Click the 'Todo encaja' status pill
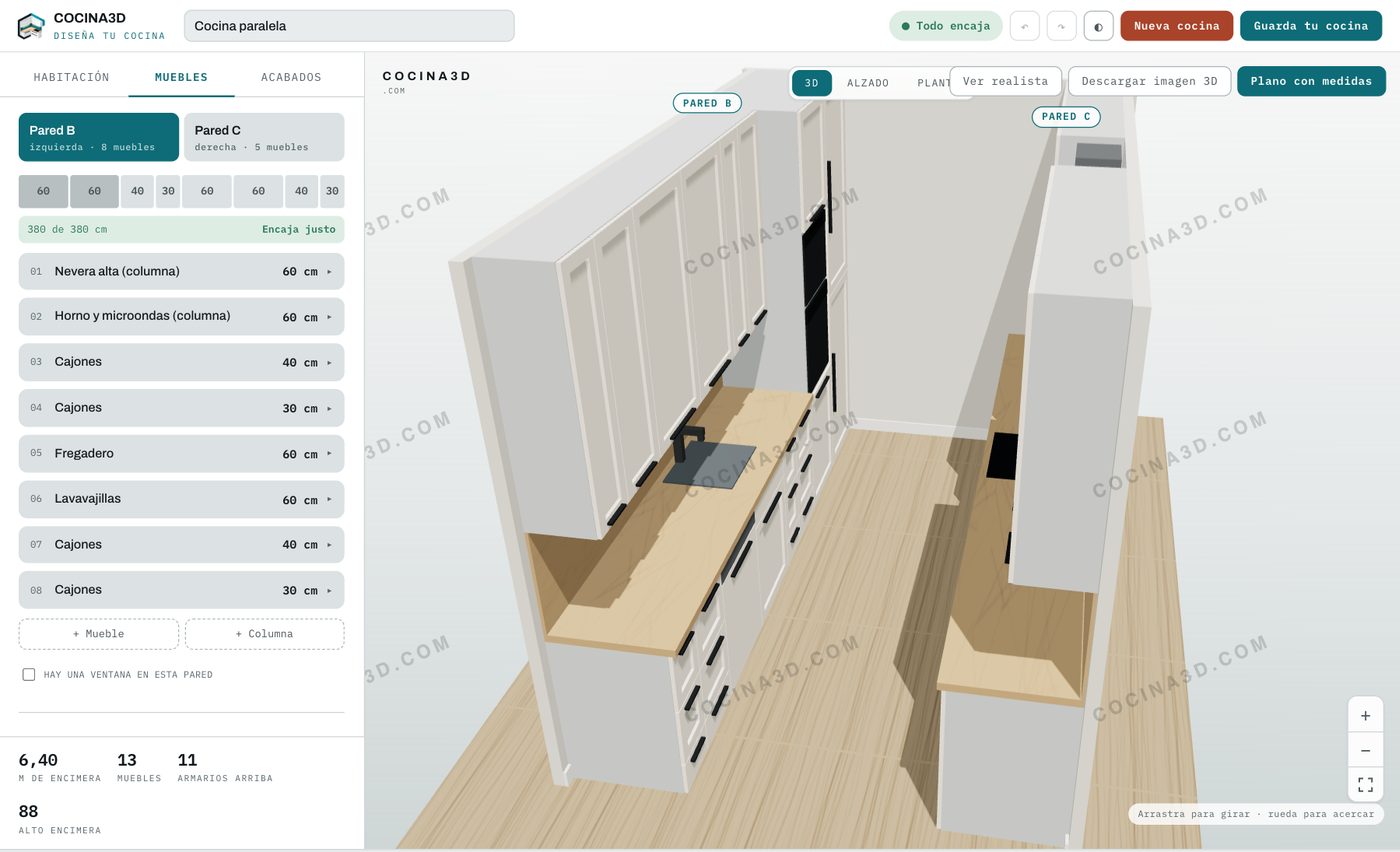This screenshot has width=1400, height=852. click(x=946, y=26)
